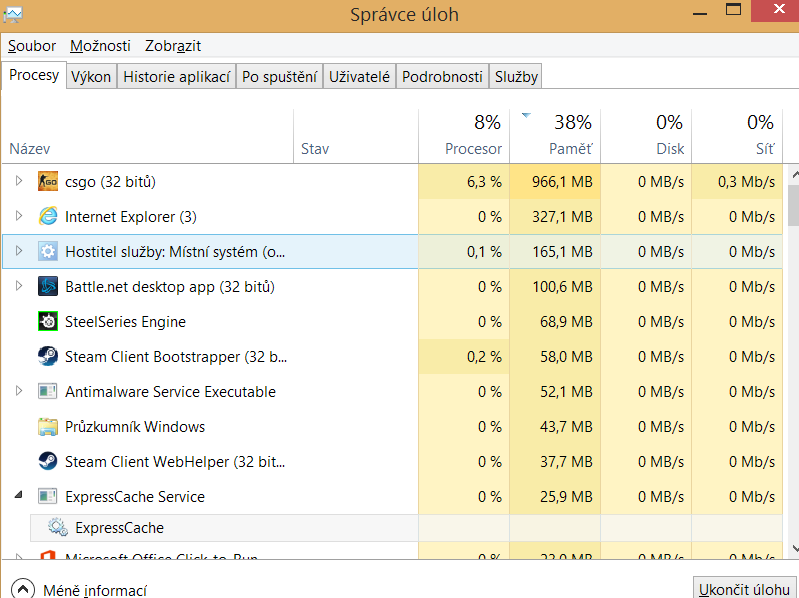The image size is (799, 598).
Task: Switch to the Výkon tab
Action: [91, 77]
